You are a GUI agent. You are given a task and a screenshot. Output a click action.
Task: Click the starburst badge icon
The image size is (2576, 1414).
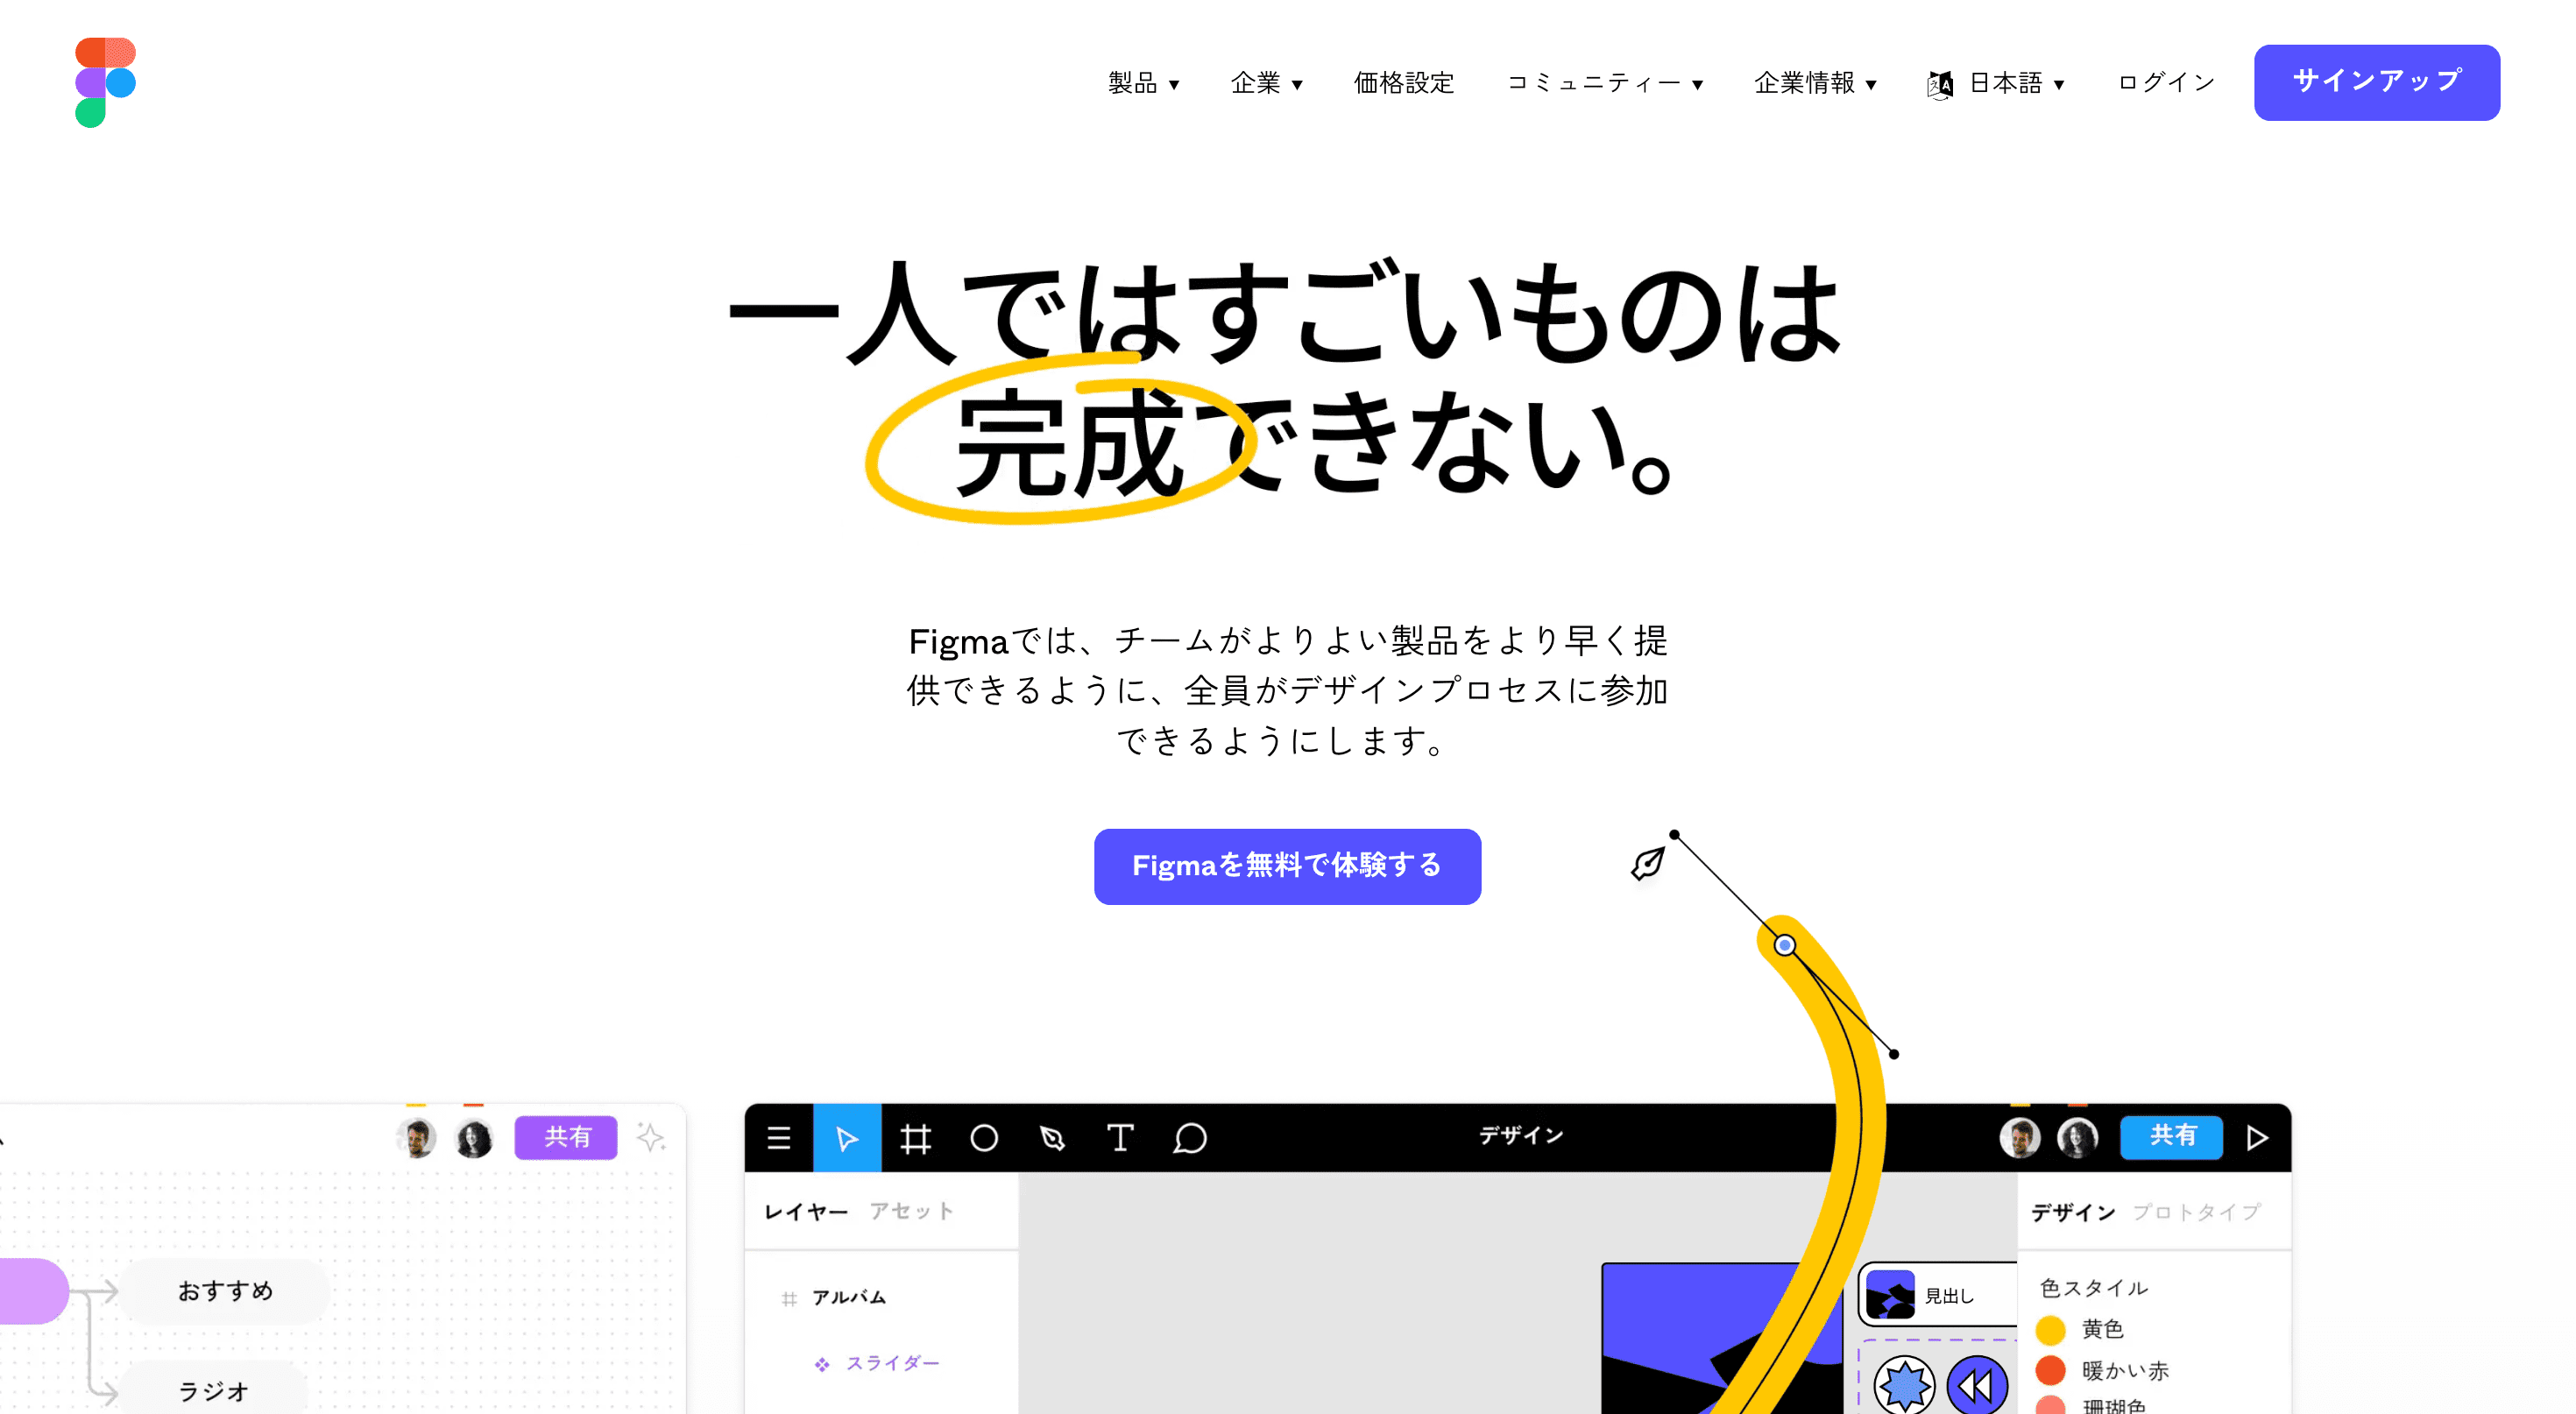(1904, 1386)
